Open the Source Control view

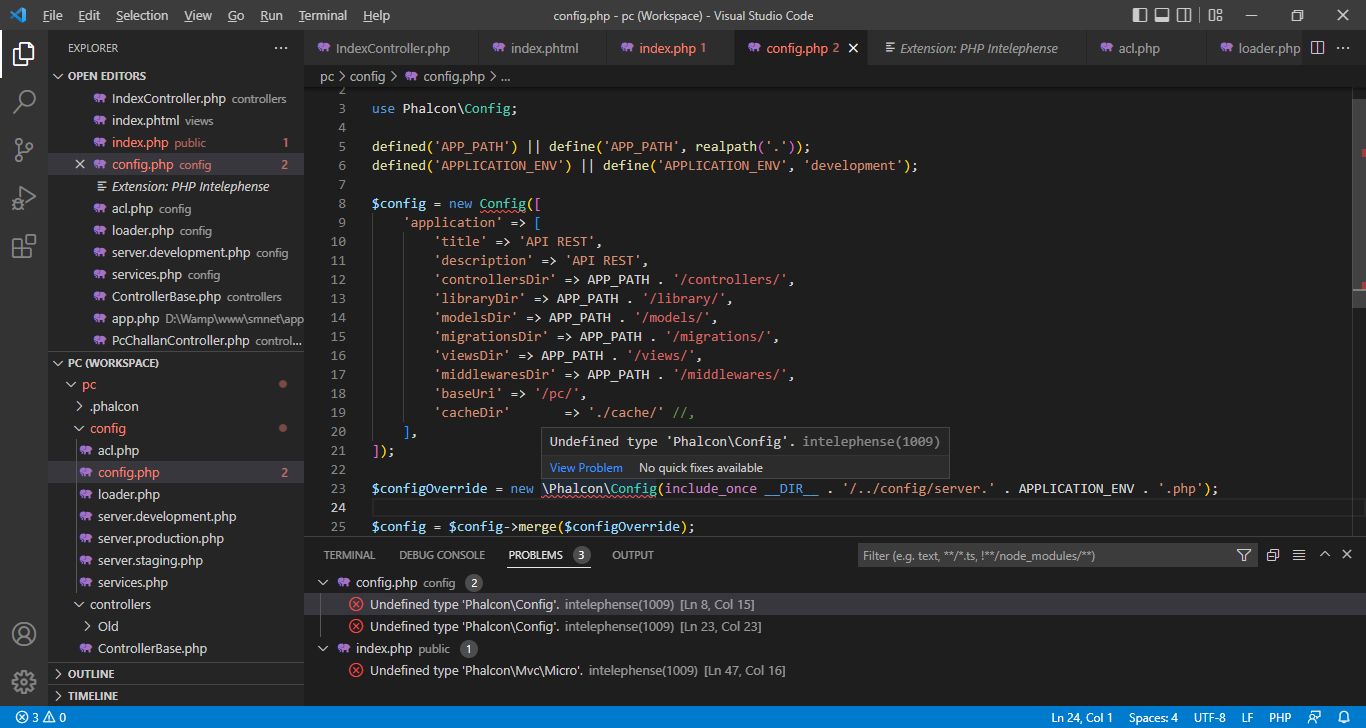[24, 149]
